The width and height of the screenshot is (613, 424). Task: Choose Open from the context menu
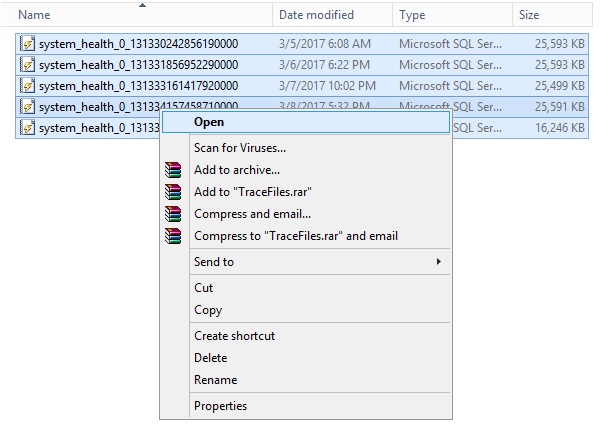(x=209, y=122)
